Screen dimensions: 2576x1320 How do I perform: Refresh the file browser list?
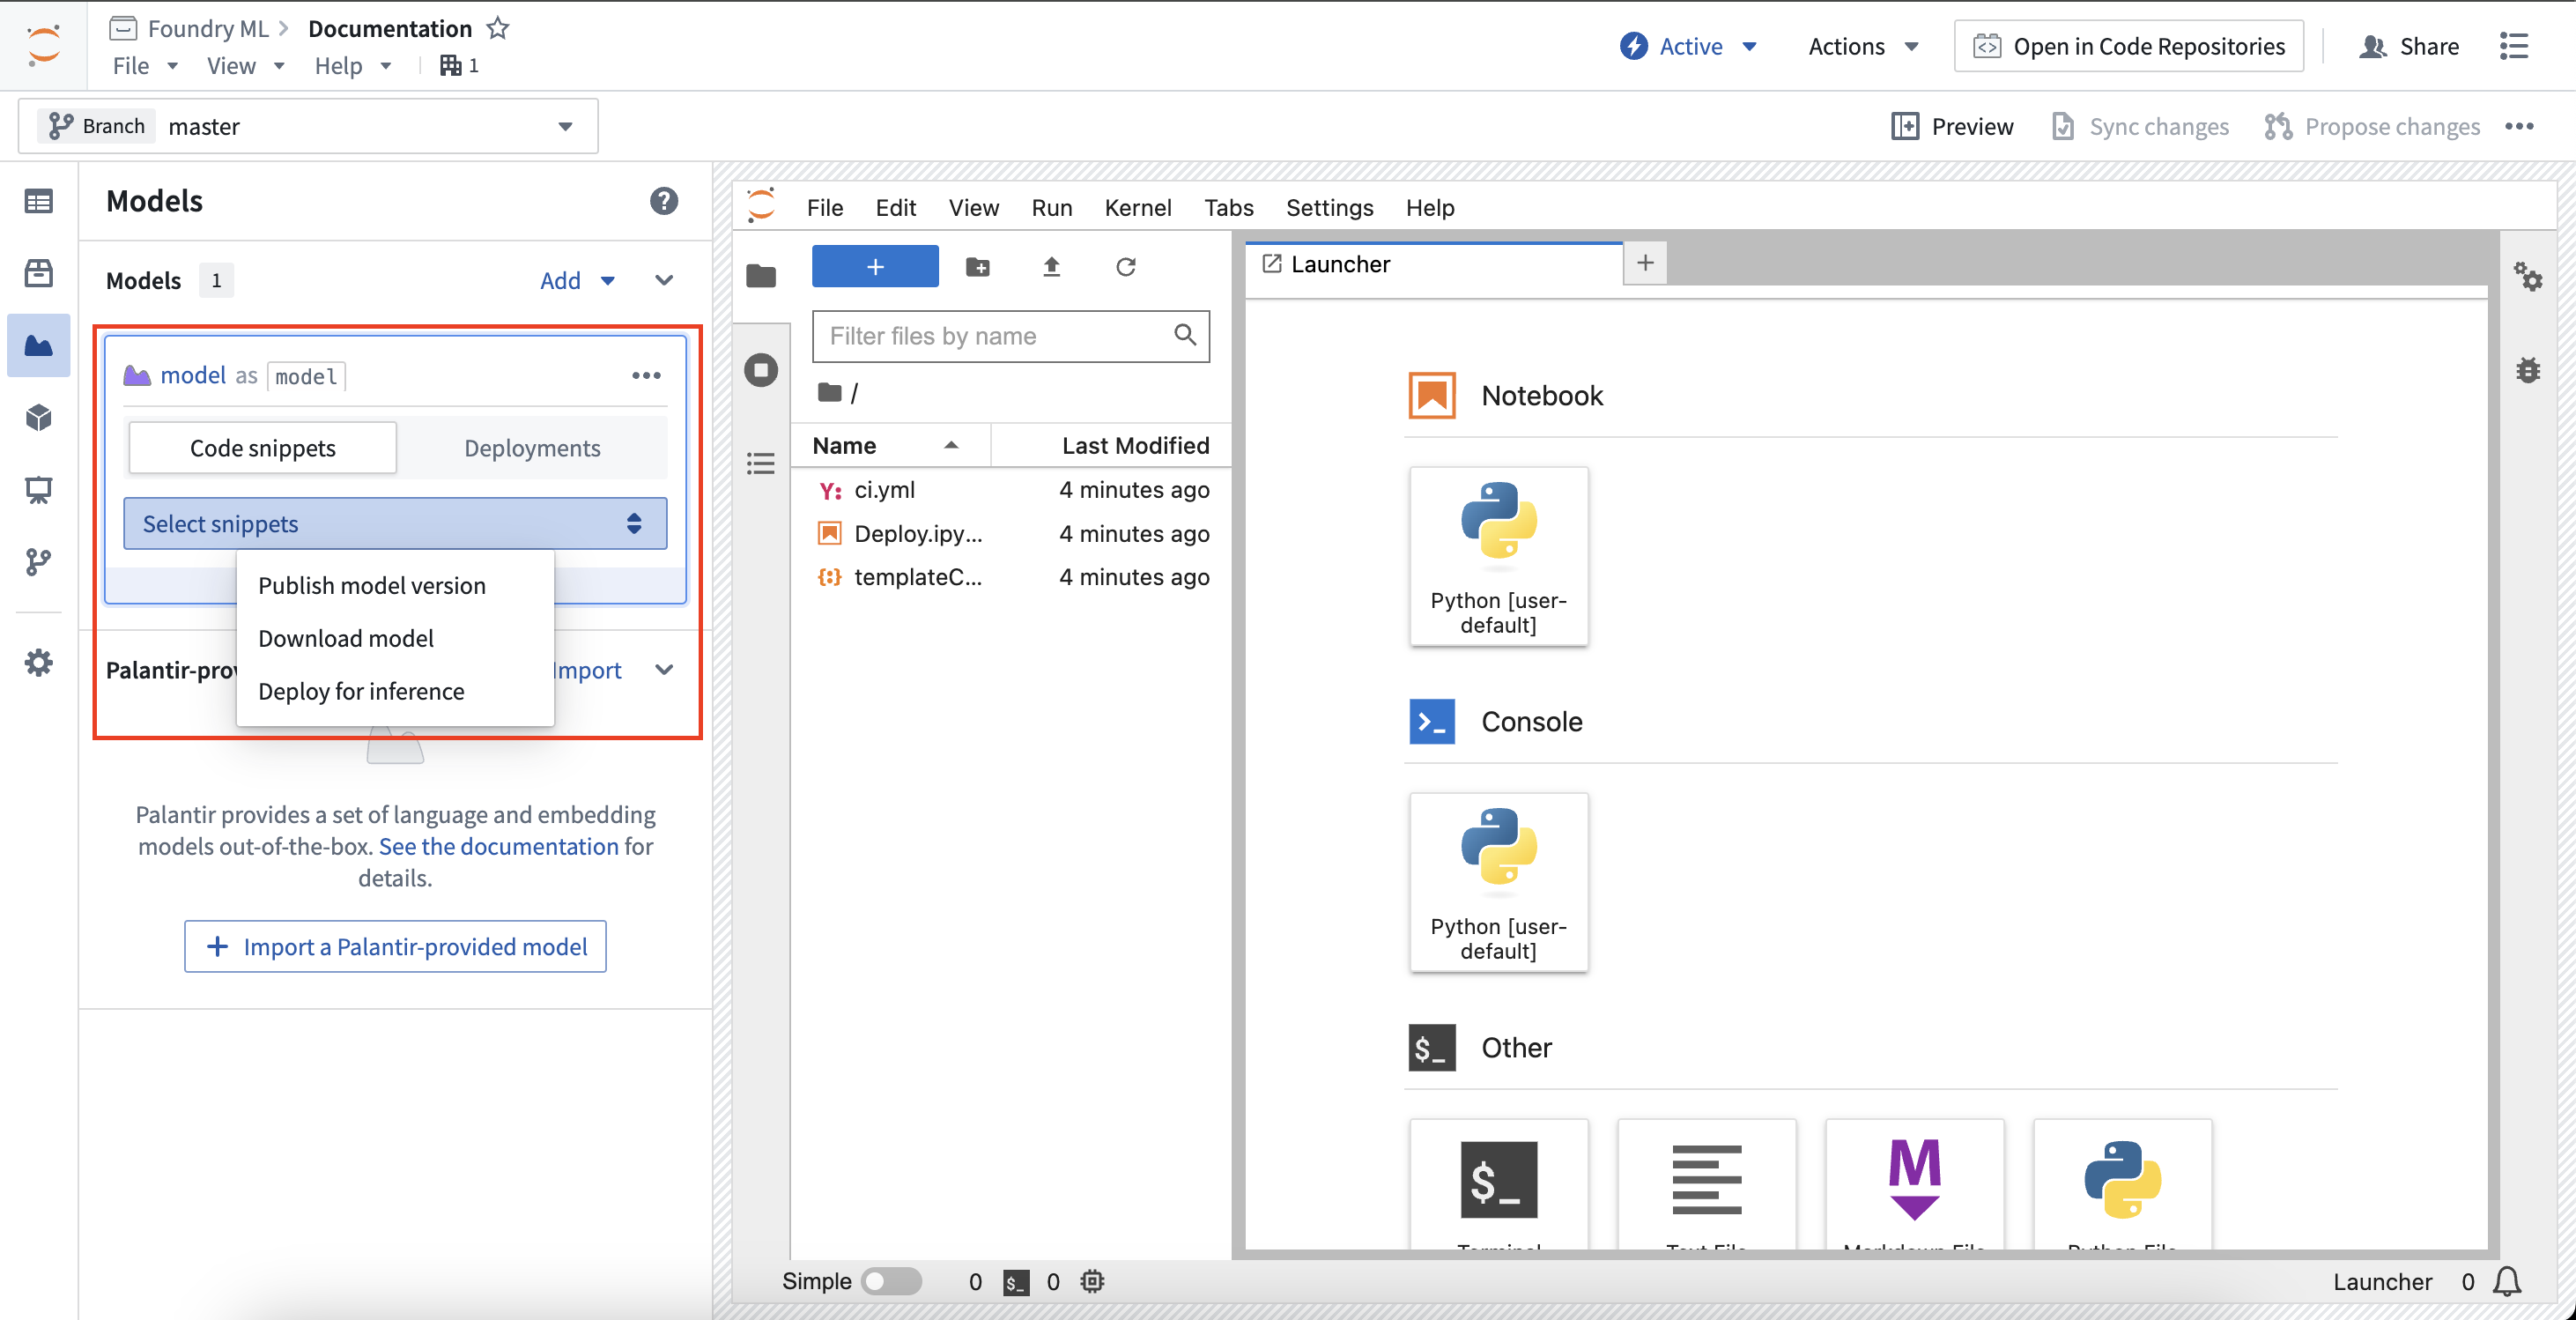pos(1125,267)
